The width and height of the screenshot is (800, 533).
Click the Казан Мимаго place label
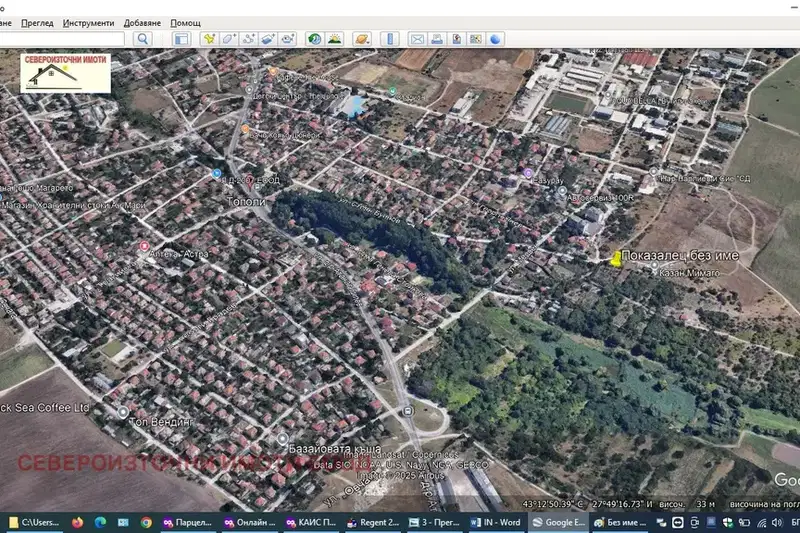coord(689,273)
